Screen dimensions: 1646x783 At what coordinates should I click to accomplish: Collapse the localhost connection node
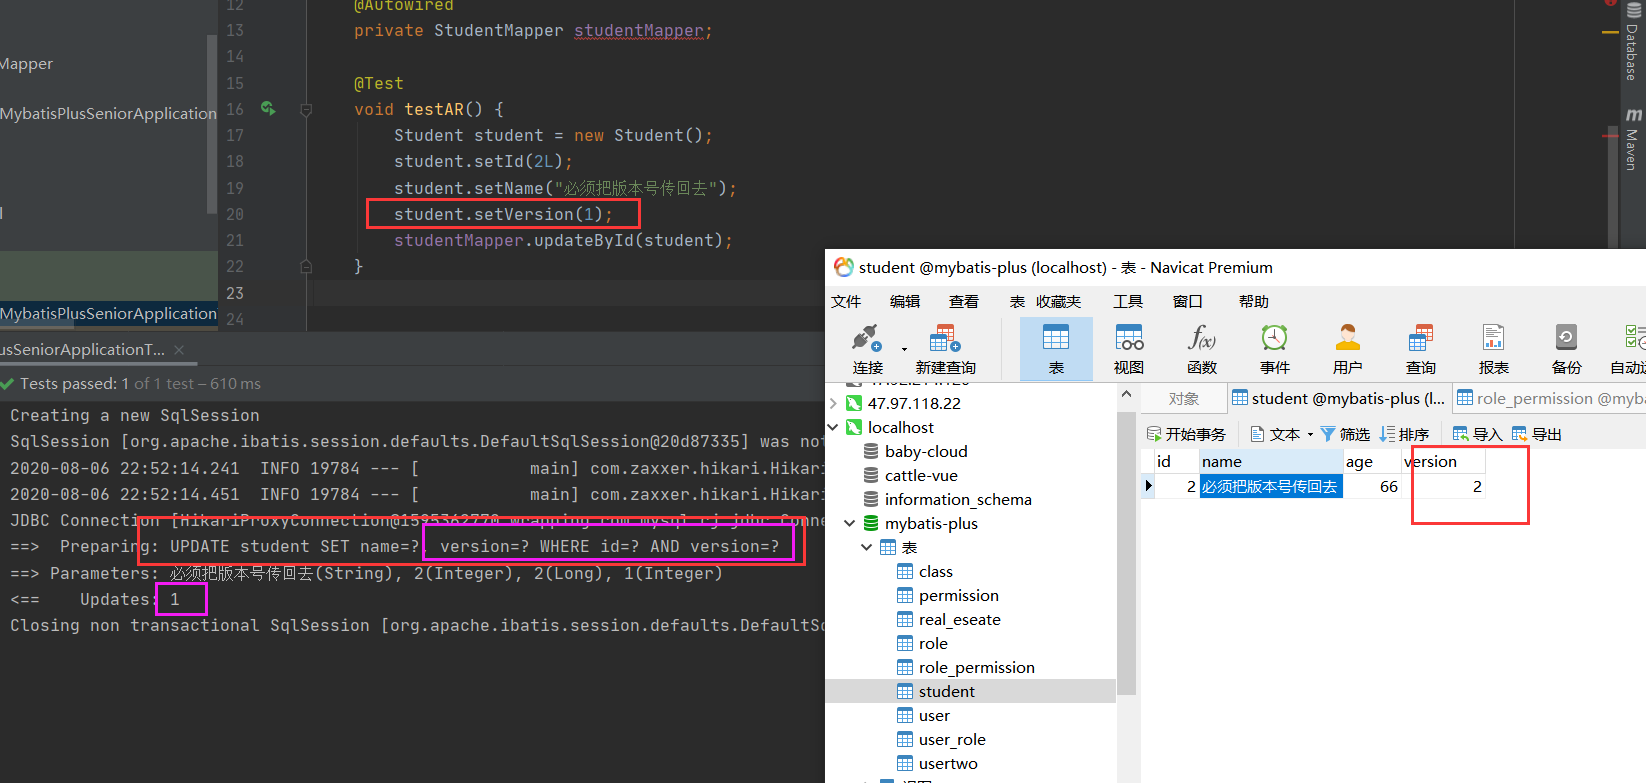pos(833,428)
